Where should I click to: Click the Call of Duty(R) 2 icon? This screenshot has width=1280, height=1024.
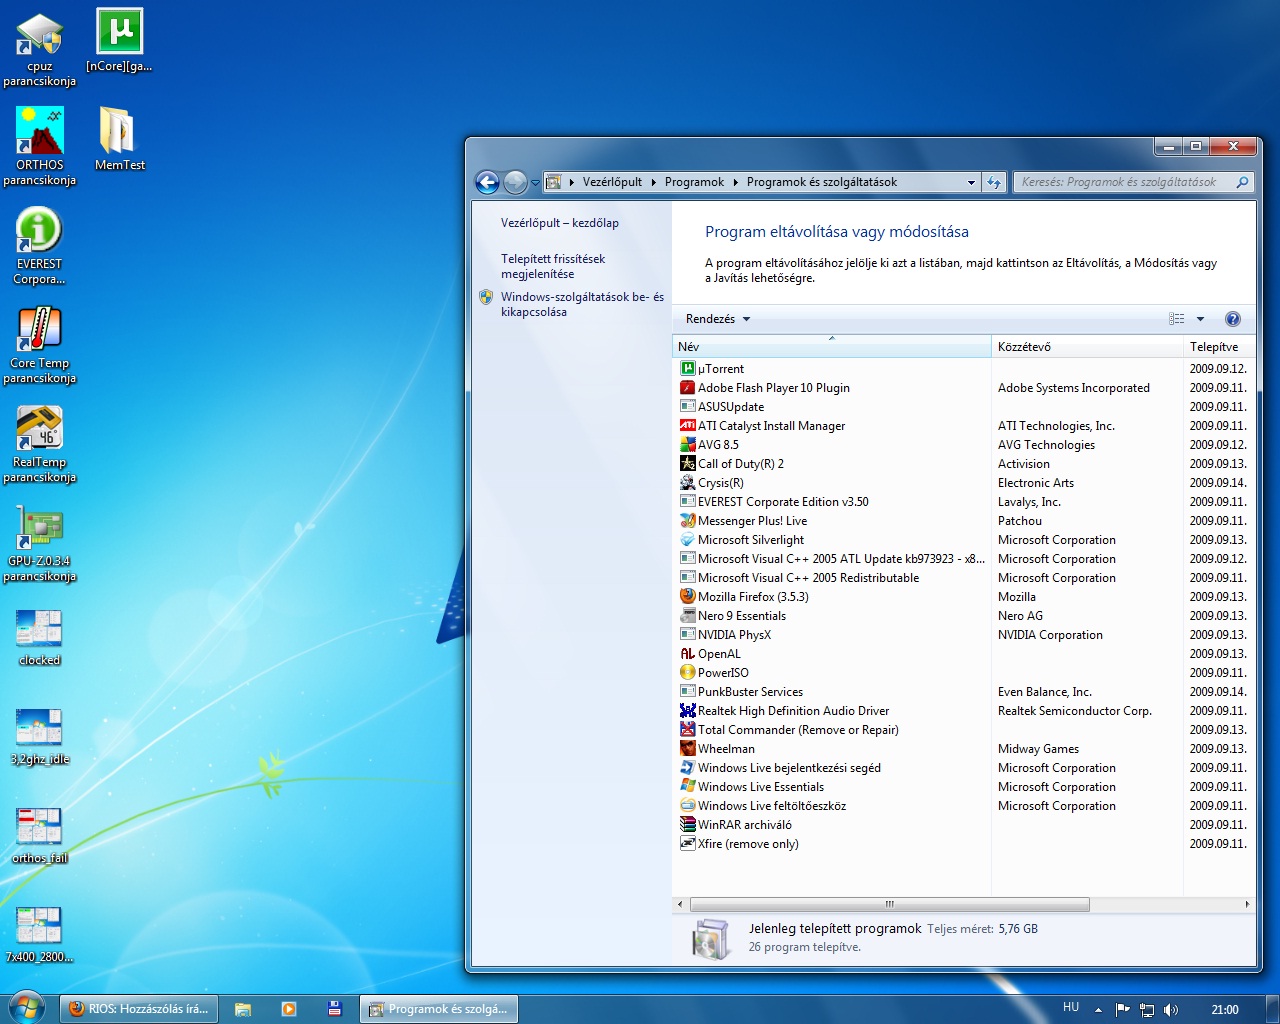click(687, 463)
